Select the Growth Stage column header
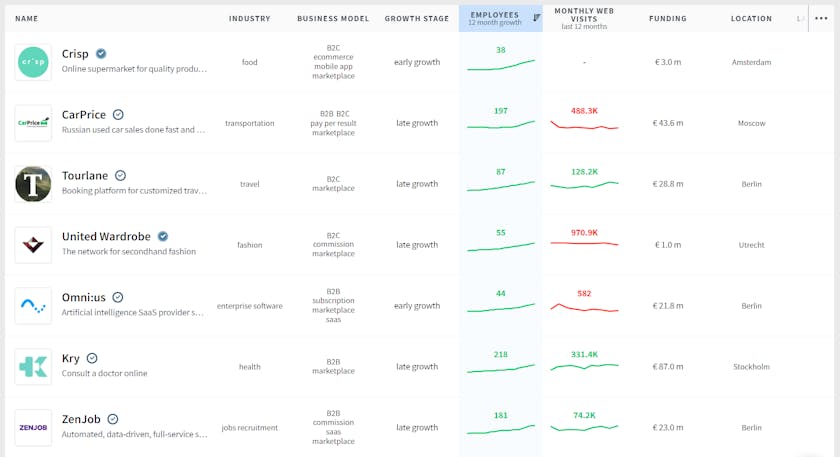Image resolution: width=840 pixels, height=457 pixels. coord(416,19)
